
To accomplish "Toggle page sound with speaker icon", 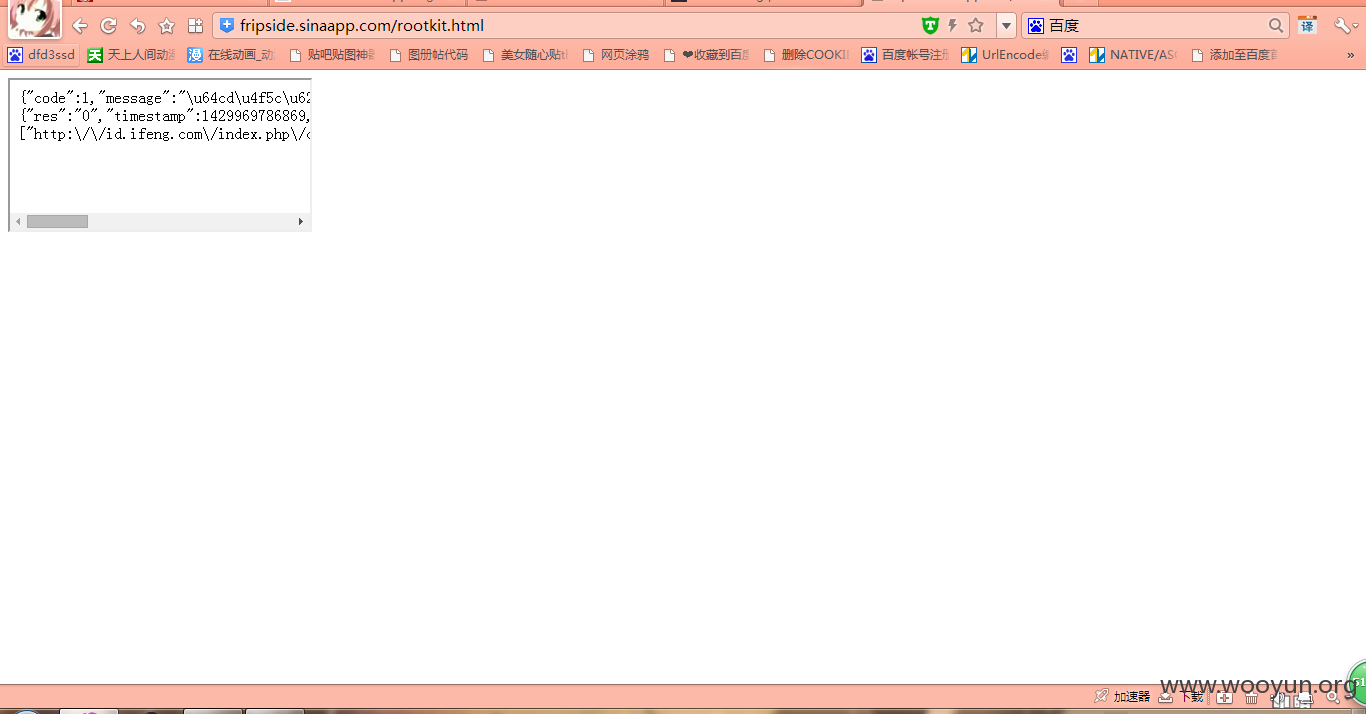I will (1280, 697).
